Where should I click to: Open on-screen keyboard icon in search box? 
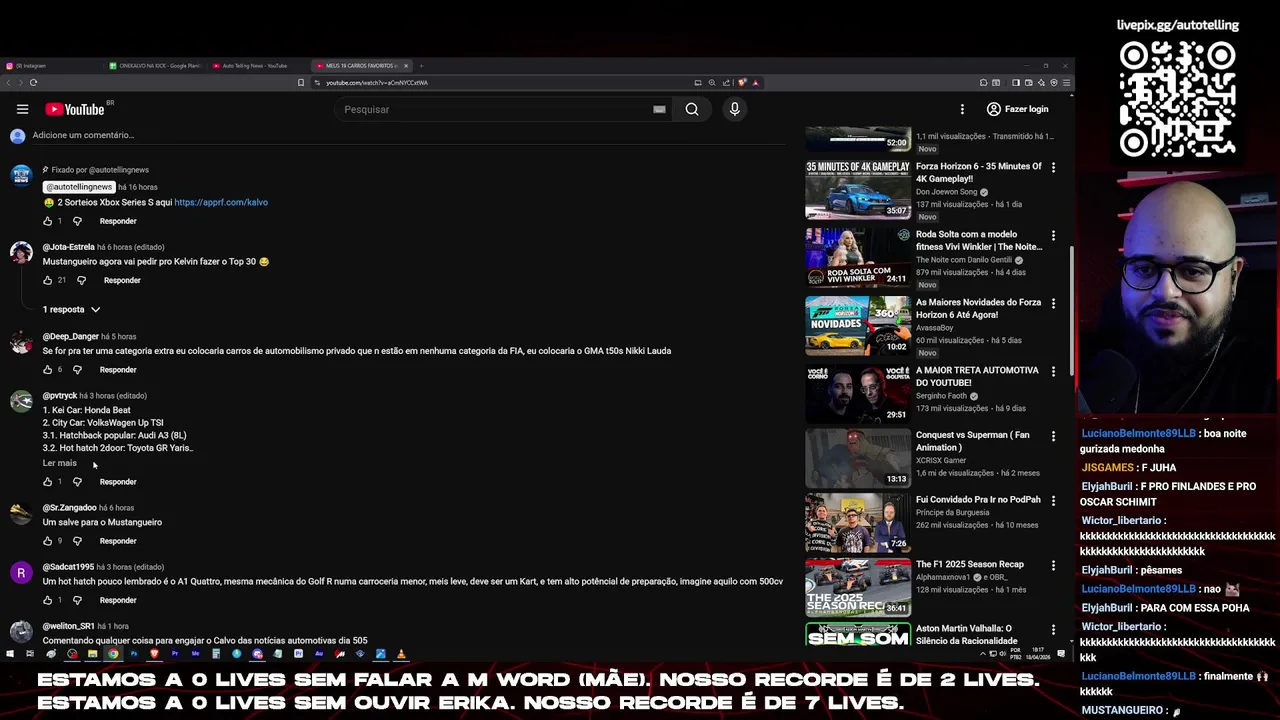tap(659, 109)
